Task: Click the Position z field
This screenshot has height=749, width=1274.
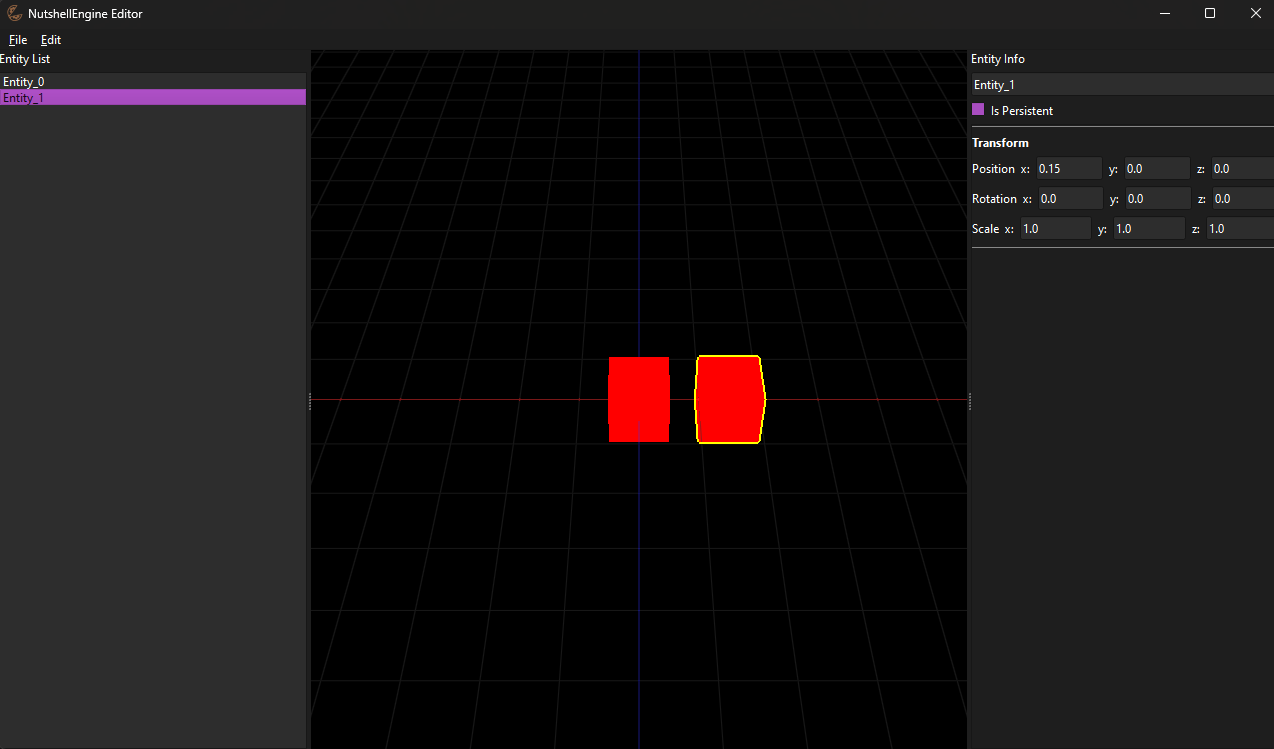Action: click(1242, 169)
